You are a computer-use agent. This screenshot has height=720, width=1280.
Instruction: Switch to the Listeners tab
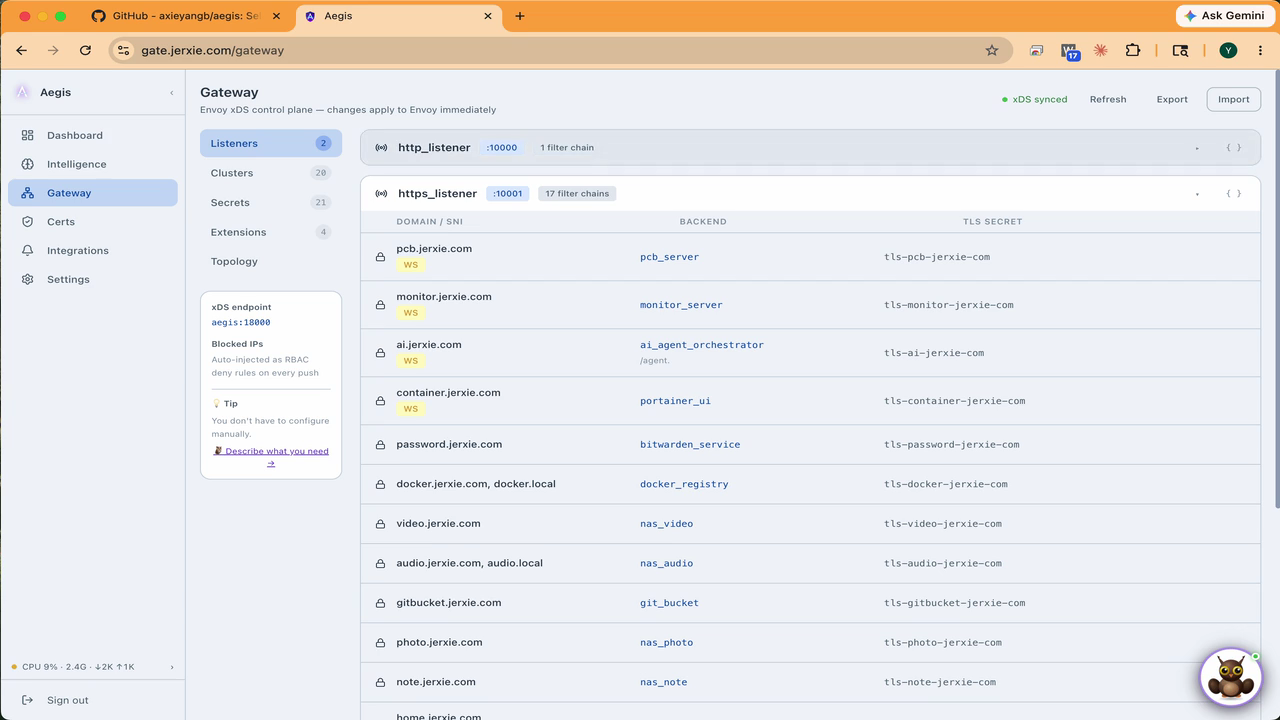click(x=271, y=143)
